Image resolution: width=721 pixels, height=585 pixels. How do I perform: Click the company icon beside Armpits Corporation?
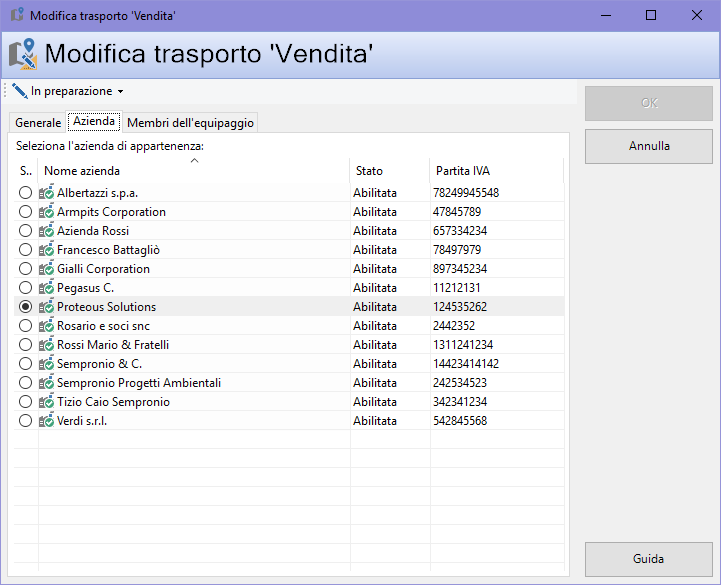(46, 212)
